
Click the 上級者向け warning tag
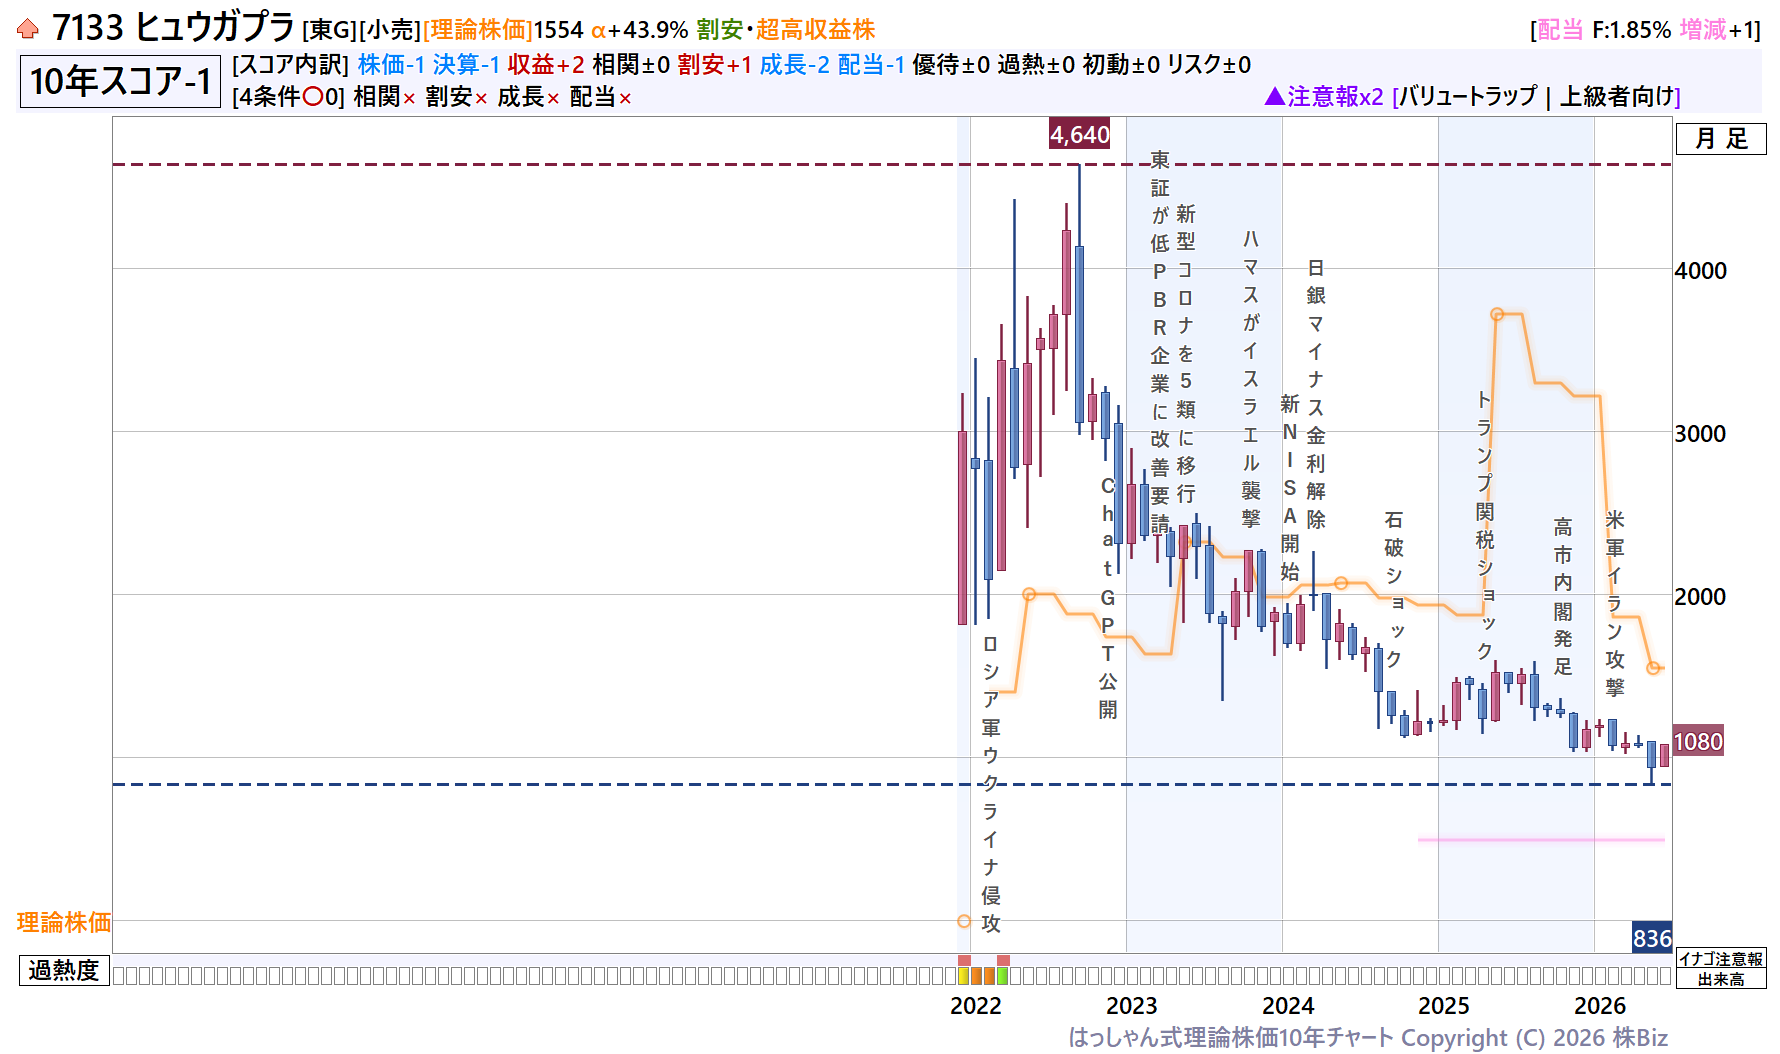coord(1617,97)
